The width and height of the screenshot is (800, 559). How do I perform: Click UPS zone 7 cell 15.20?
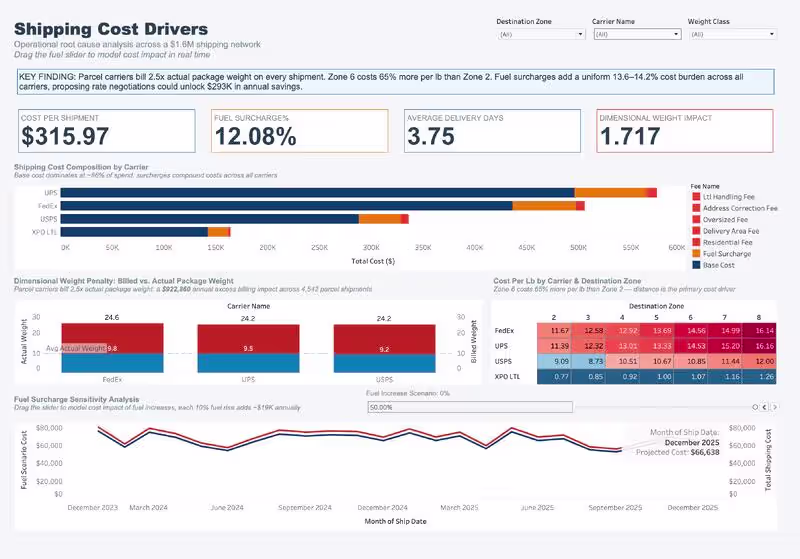click(725, 346)
